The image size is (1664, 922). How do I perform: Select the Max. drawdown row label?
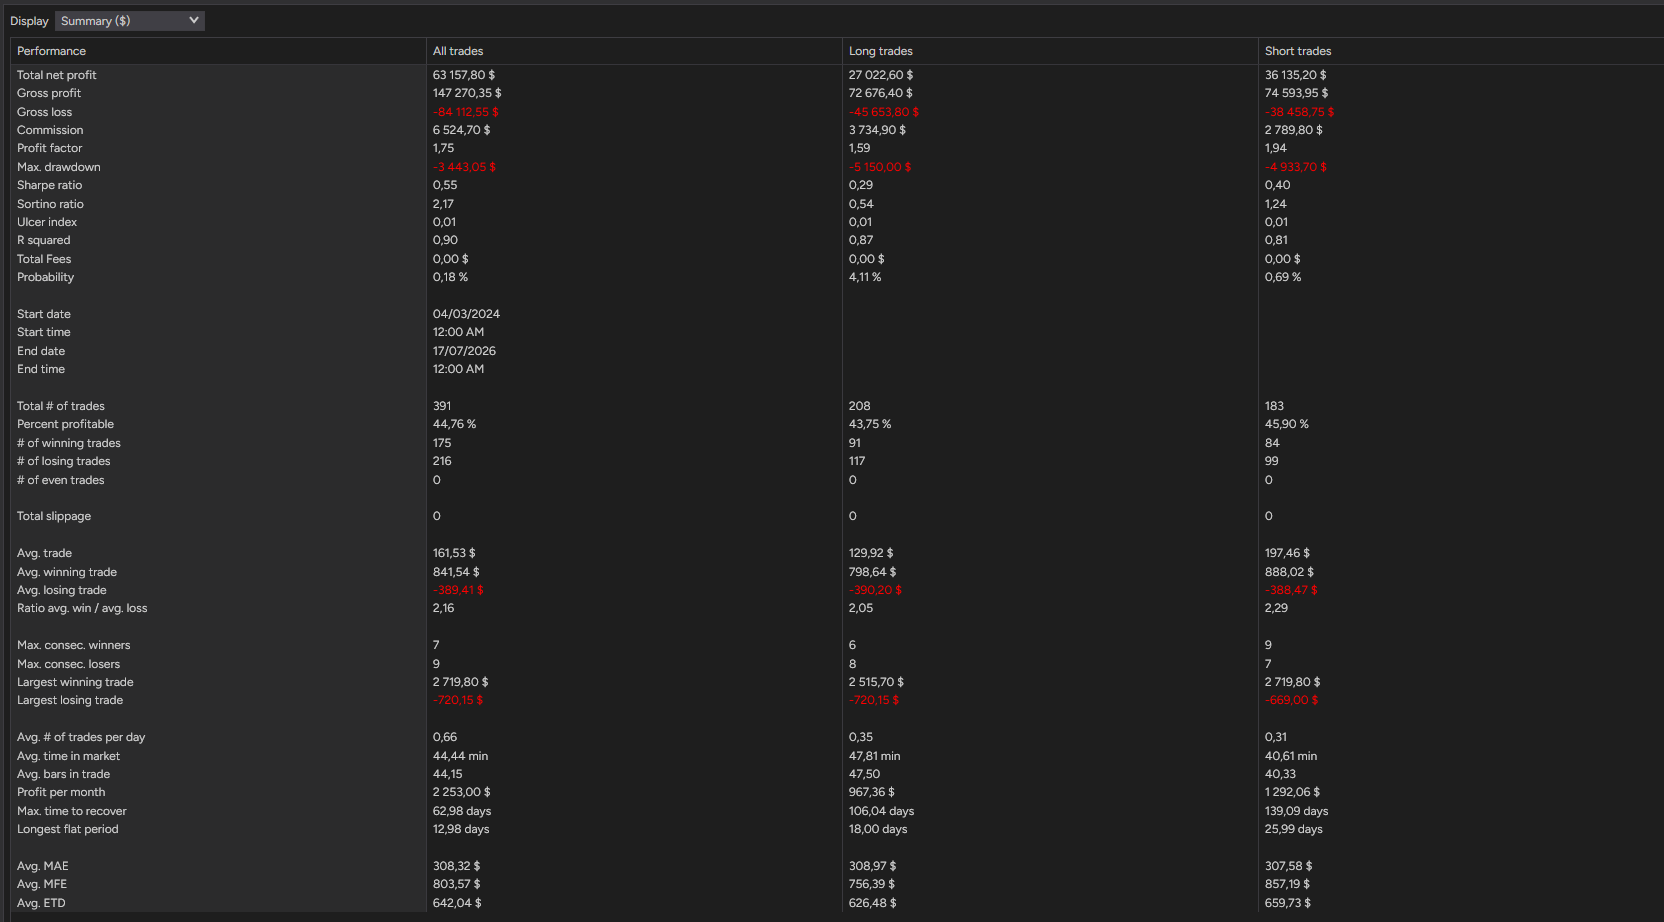pyautogui.click(x=59, y=167)
